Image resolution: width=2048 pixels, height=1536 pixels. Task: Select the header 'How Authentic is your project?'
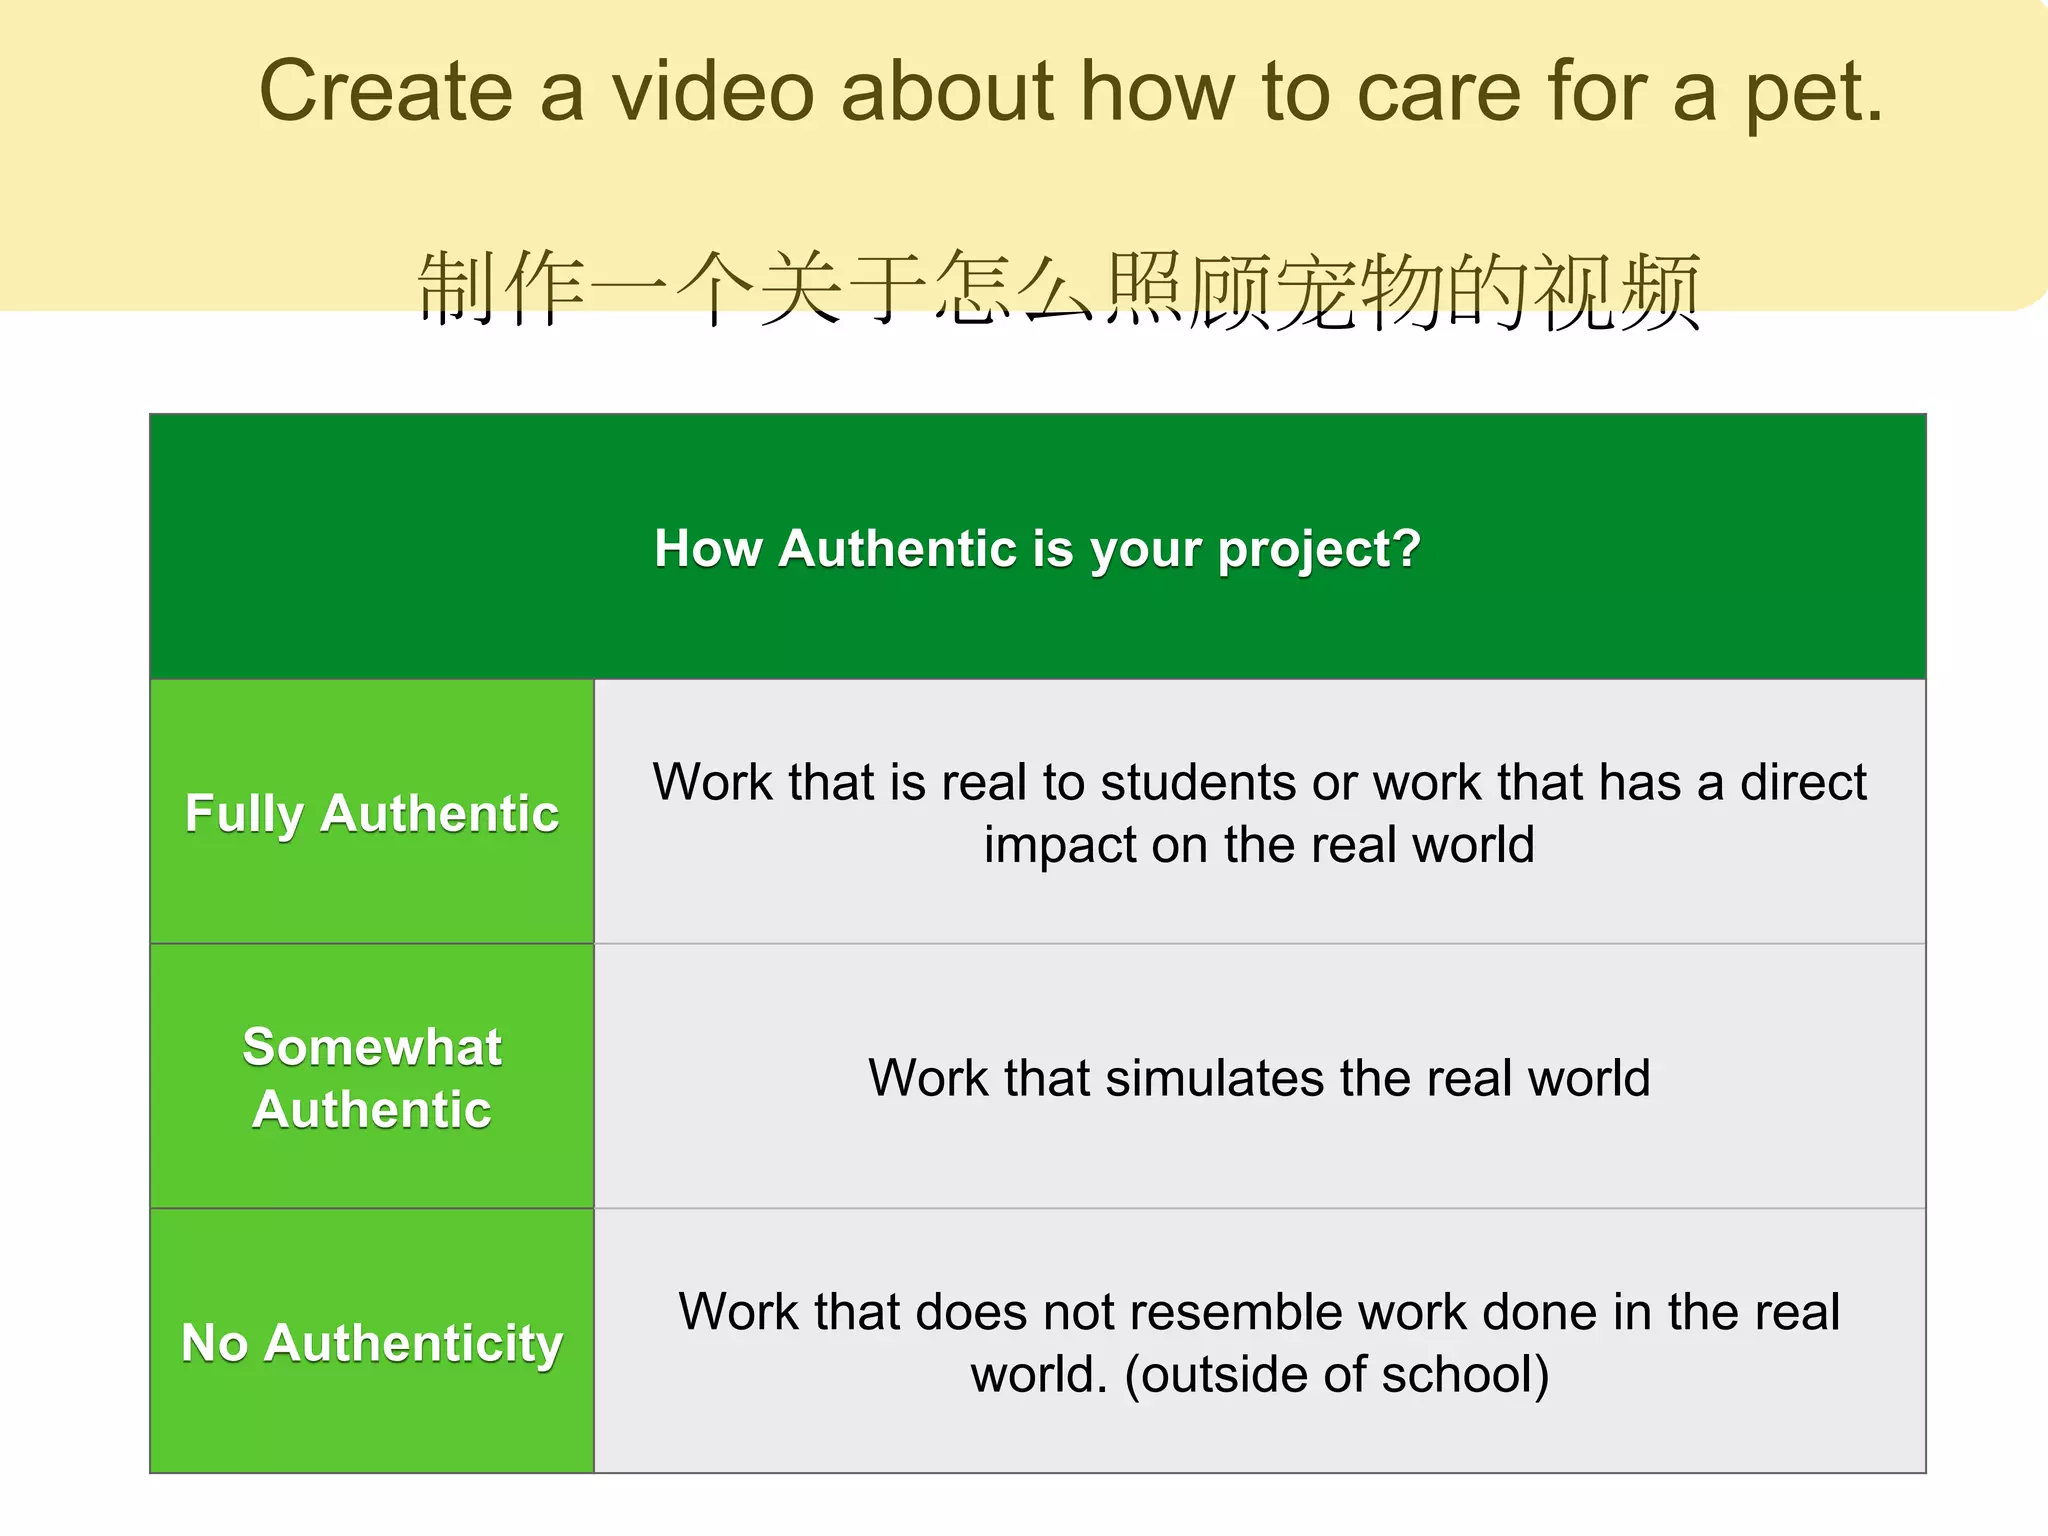(x=1037, y=548)
